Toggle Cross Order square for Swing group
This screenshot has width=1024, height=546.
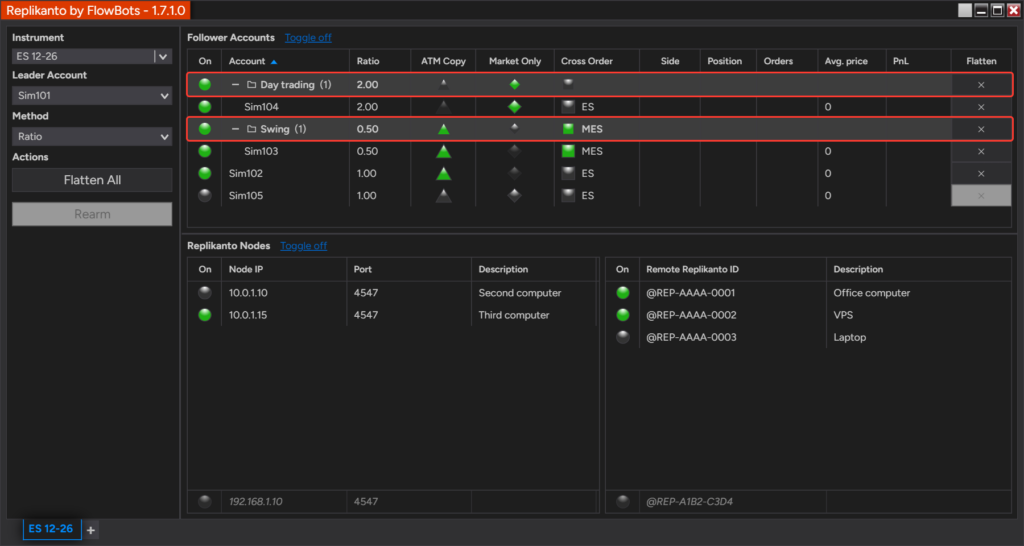568,129
